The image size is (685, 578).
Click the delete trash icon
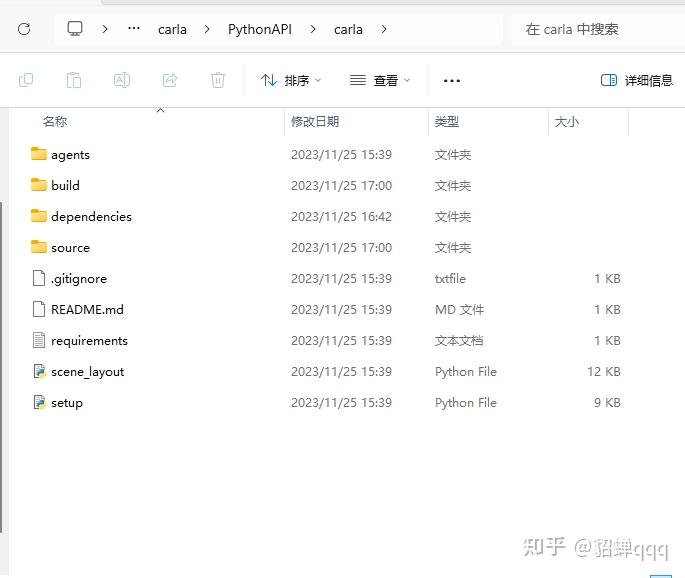point(218,80)
